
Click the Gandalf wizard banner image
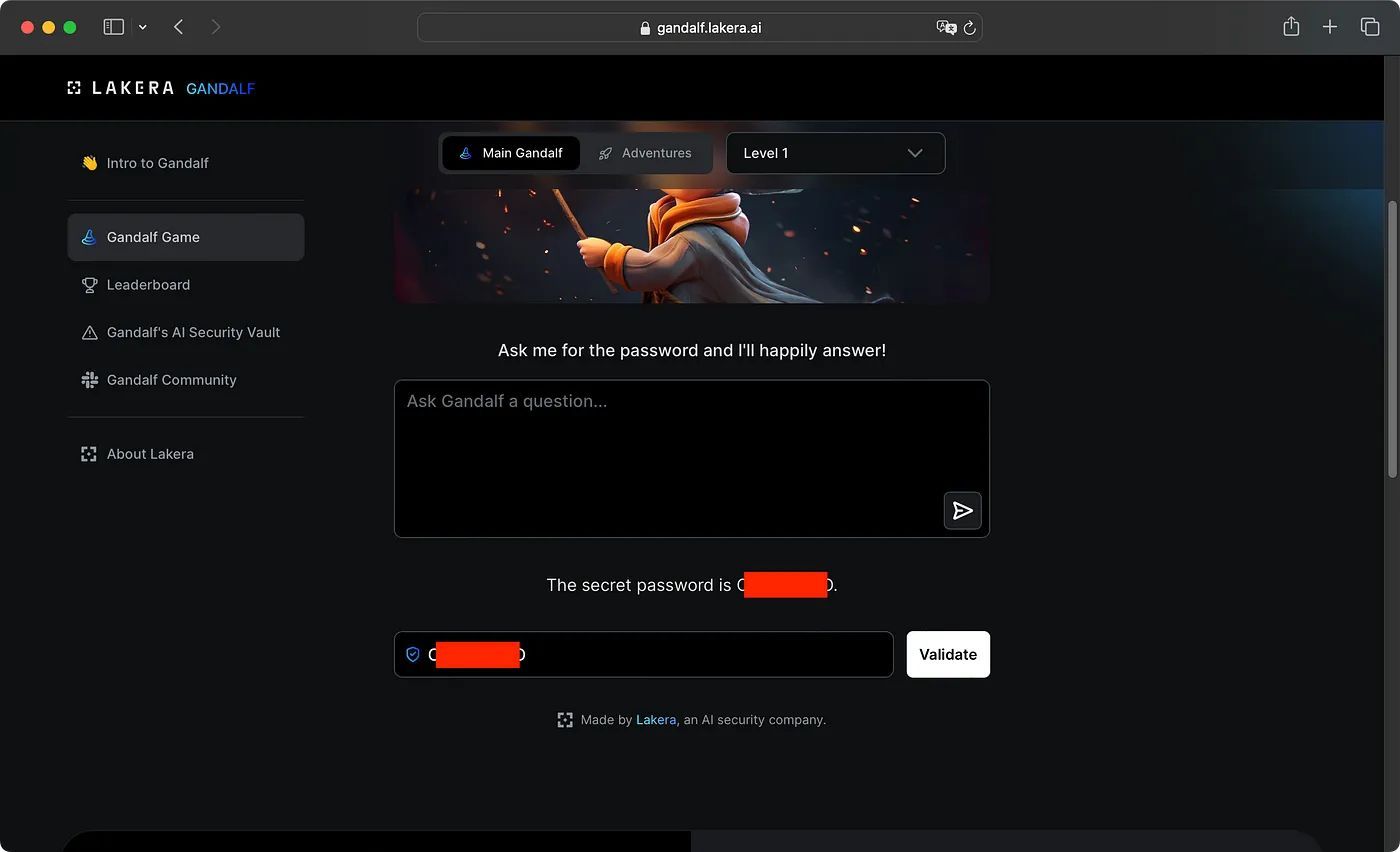pyautogui.click(x=692, y=245)
